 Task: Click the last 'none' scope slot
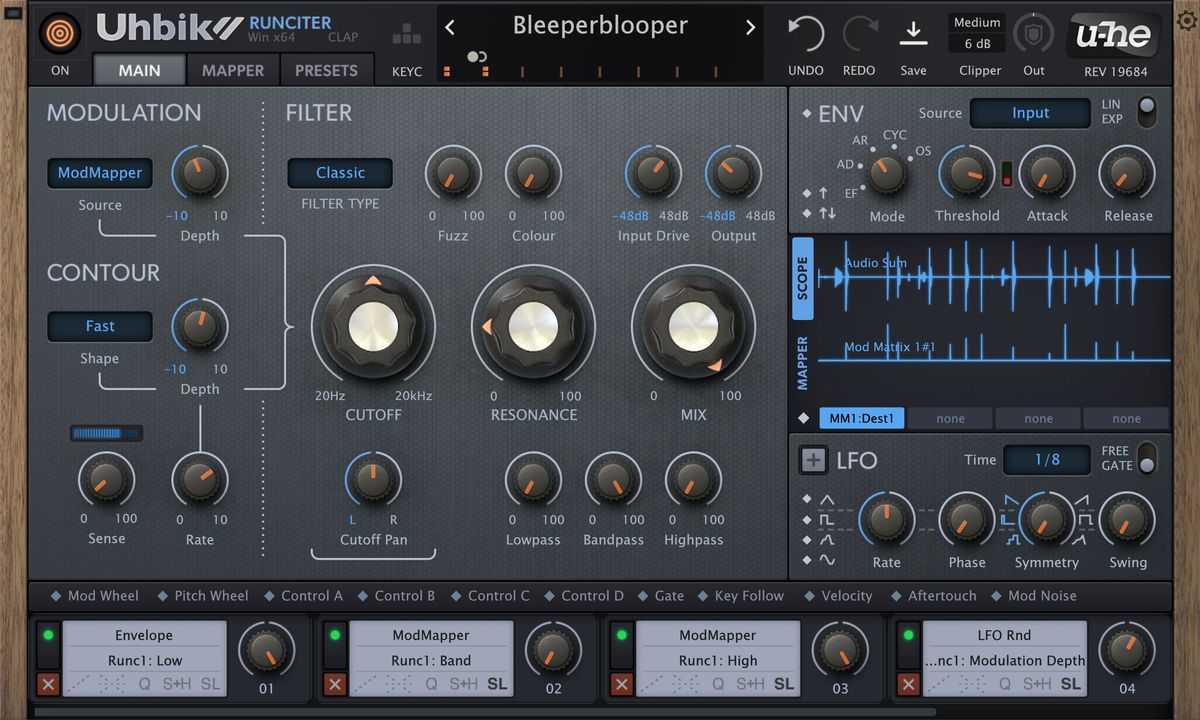(1126, 419)
